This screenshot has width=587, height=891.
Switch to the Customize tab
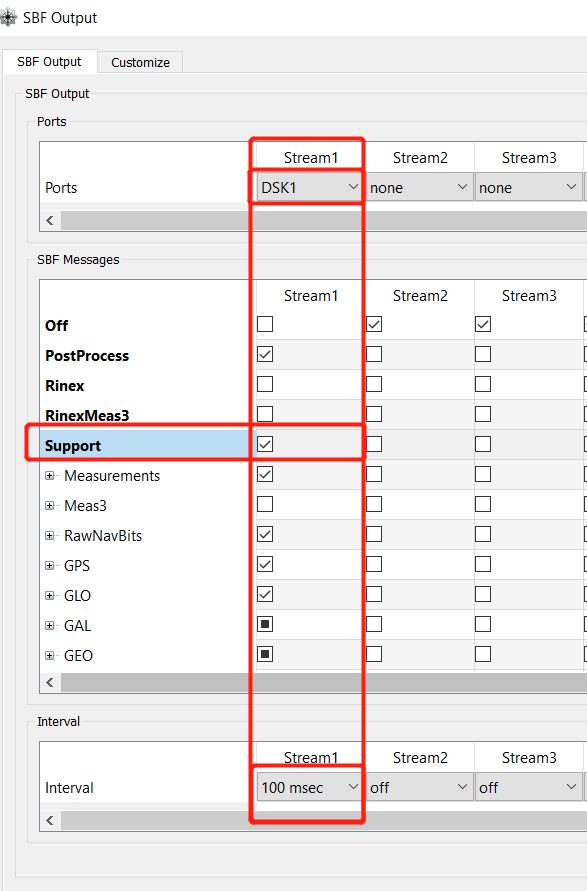click(x=140, y=63)
